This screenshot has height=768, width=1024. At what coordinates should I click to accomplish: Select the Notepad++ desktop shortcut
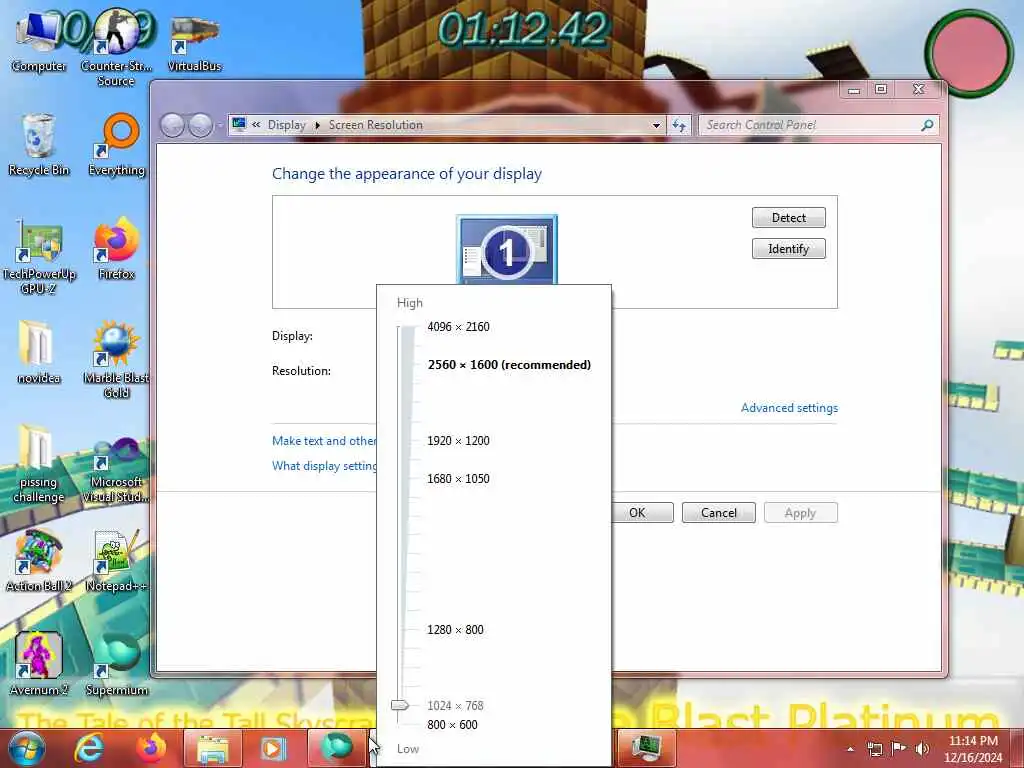click(x=116, y=560)
